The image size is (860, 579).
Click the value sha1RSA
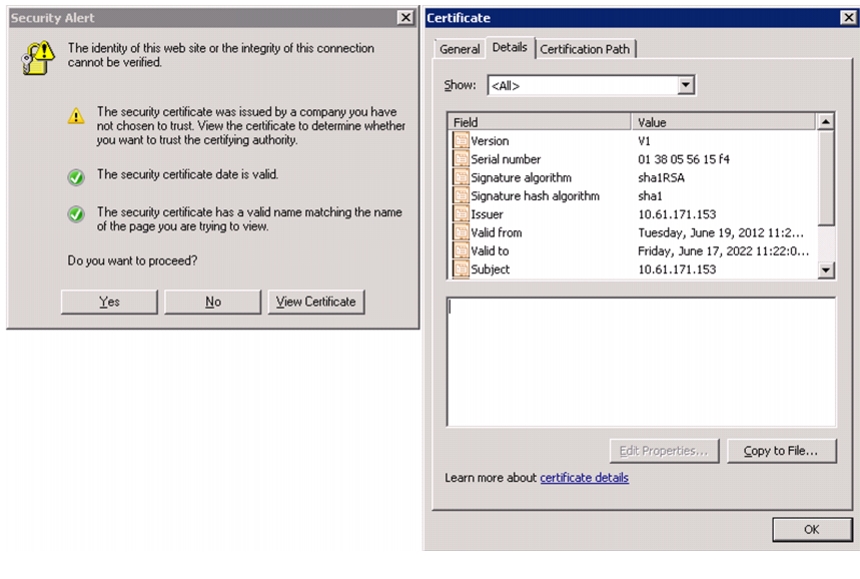661,178
